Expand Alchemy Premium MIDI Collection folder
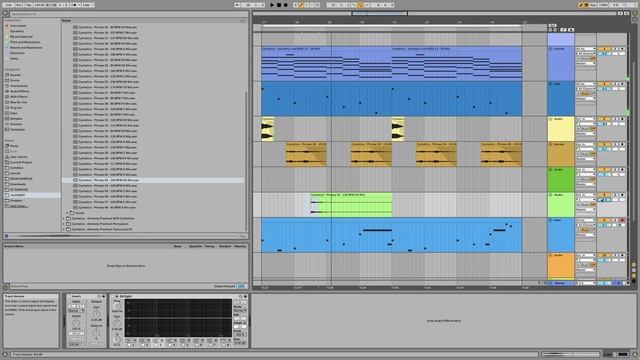Screen dimensions: 640x360 tap(64, 218)
